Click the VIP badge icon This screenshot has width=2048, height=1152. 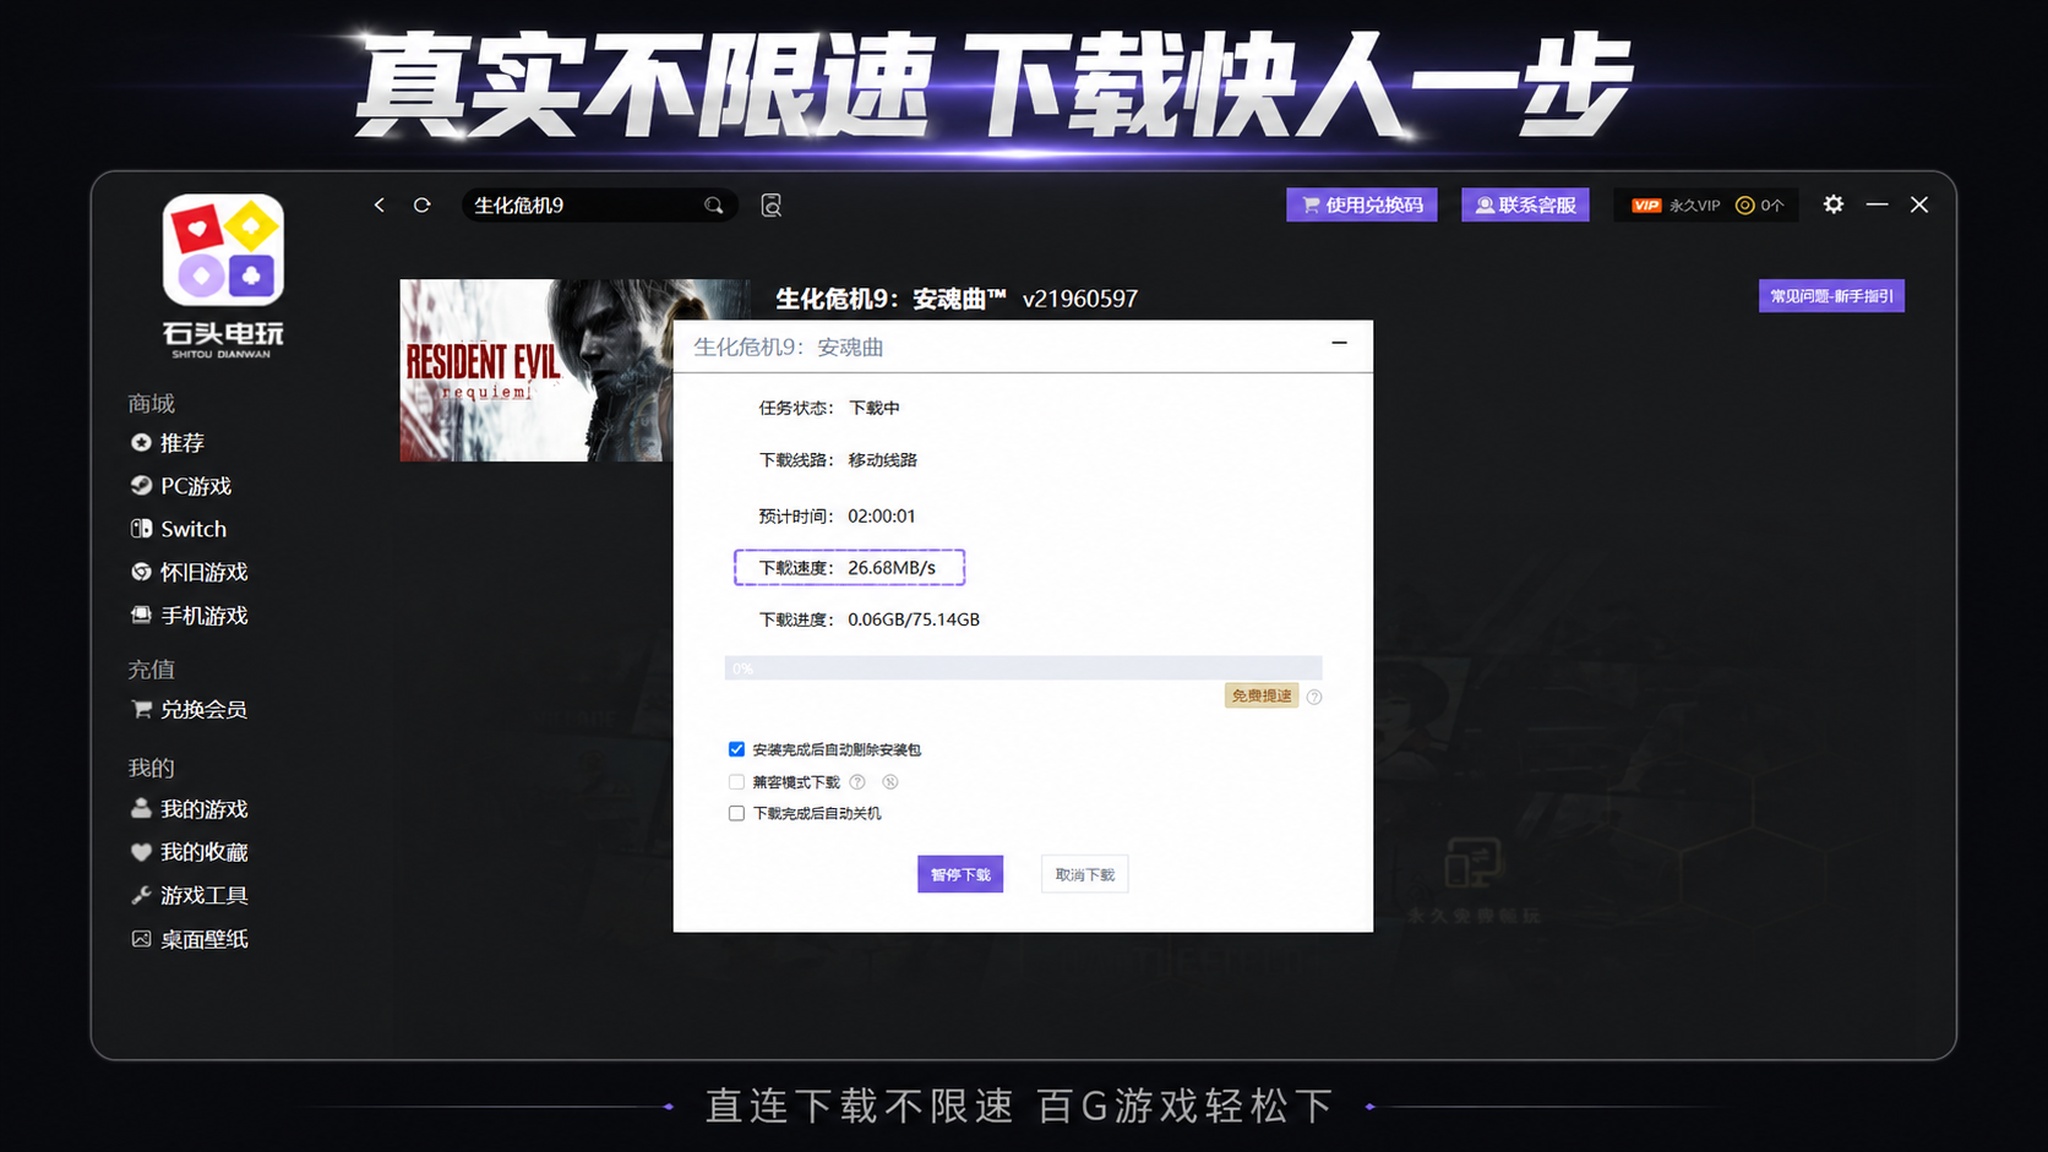1646,205
